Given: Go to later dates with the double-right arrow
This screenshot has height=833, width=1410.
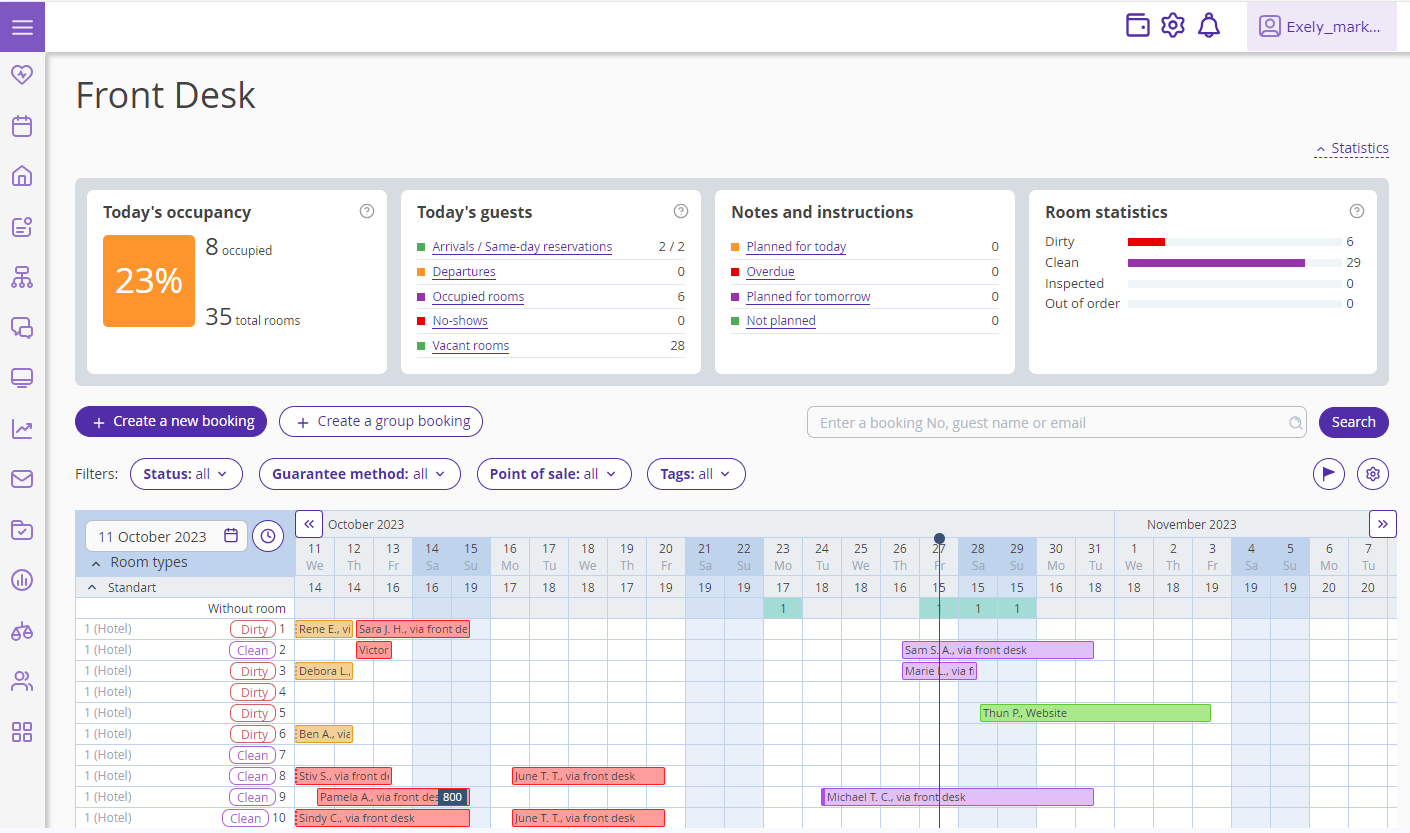Looking at the screenshot, I should [x=1383, y=523].
